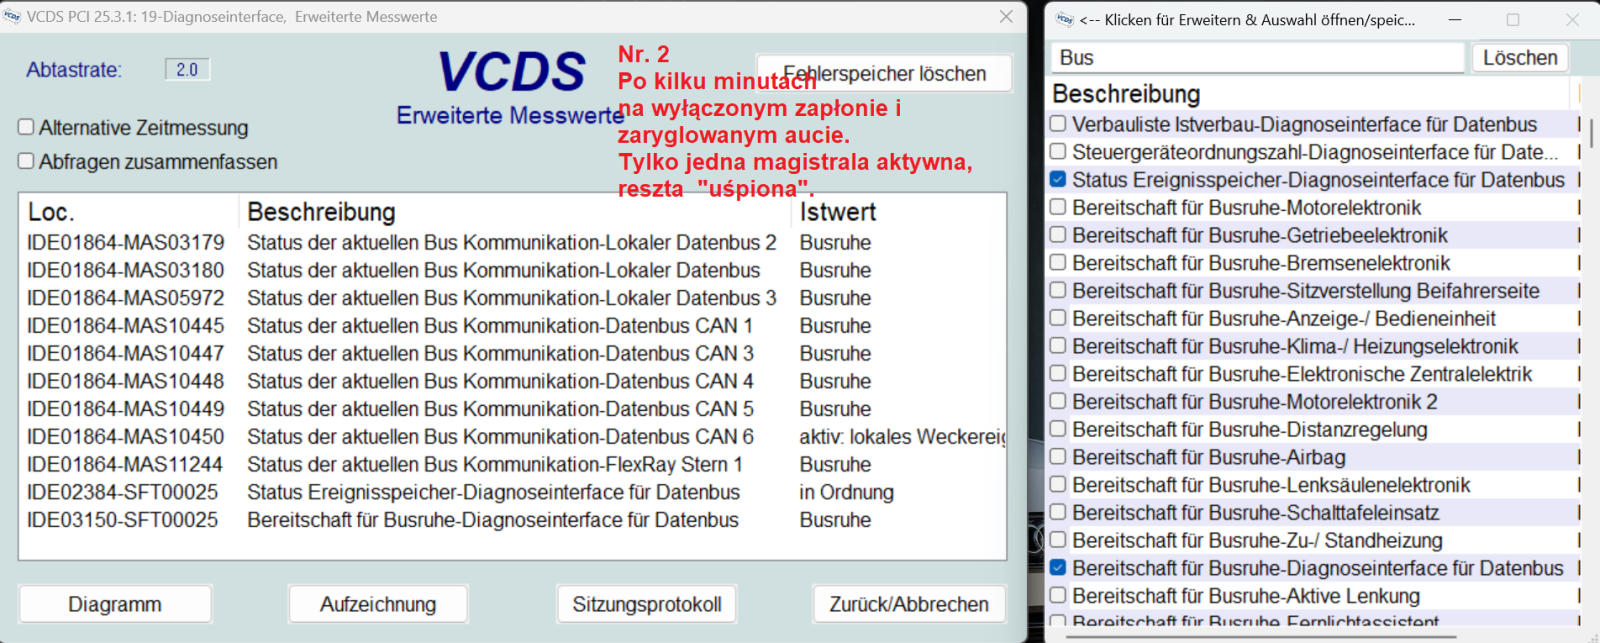
Task: Click the Bus search input field
Action: (x=1257, y=58)
